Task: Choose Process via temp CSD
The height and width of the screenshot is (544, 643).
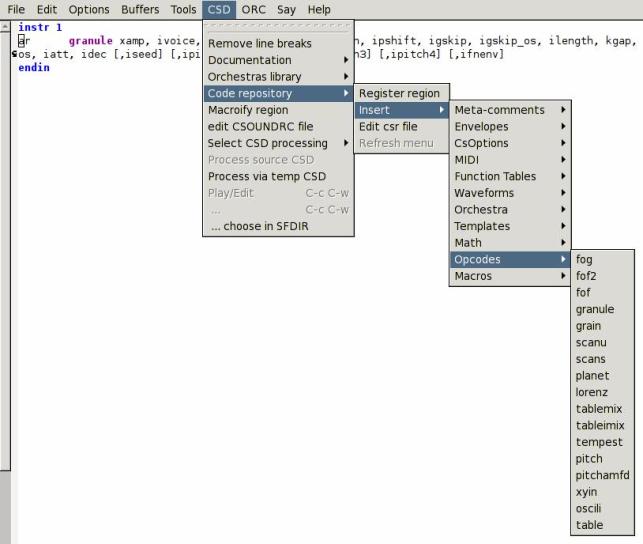Action: click(x=278, y=176)
